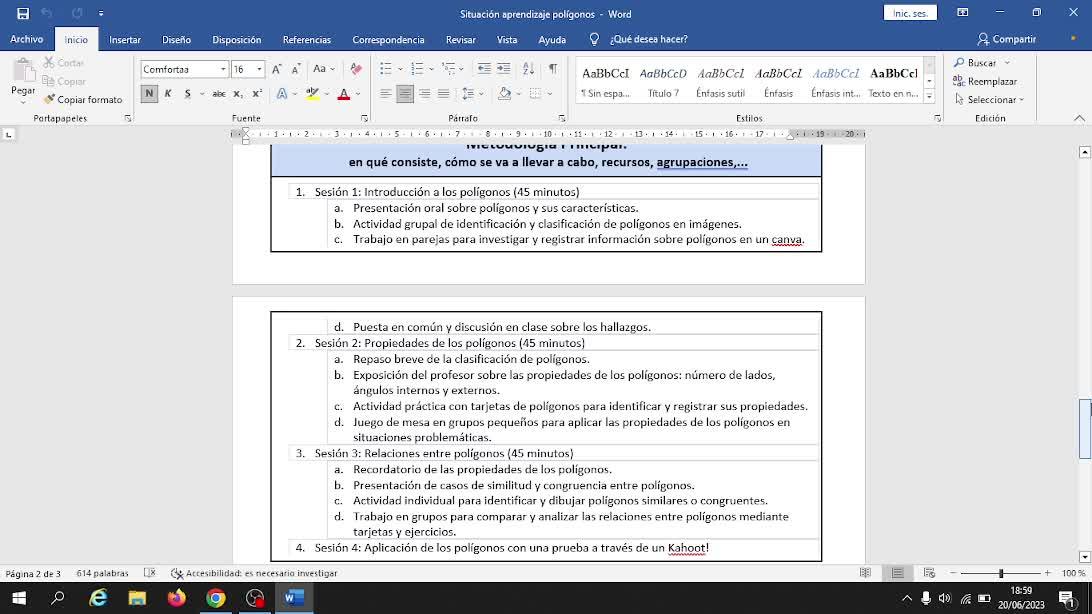Decrease paragraph indent
The width and height of the screenshot is (1092, 614).
483,68
